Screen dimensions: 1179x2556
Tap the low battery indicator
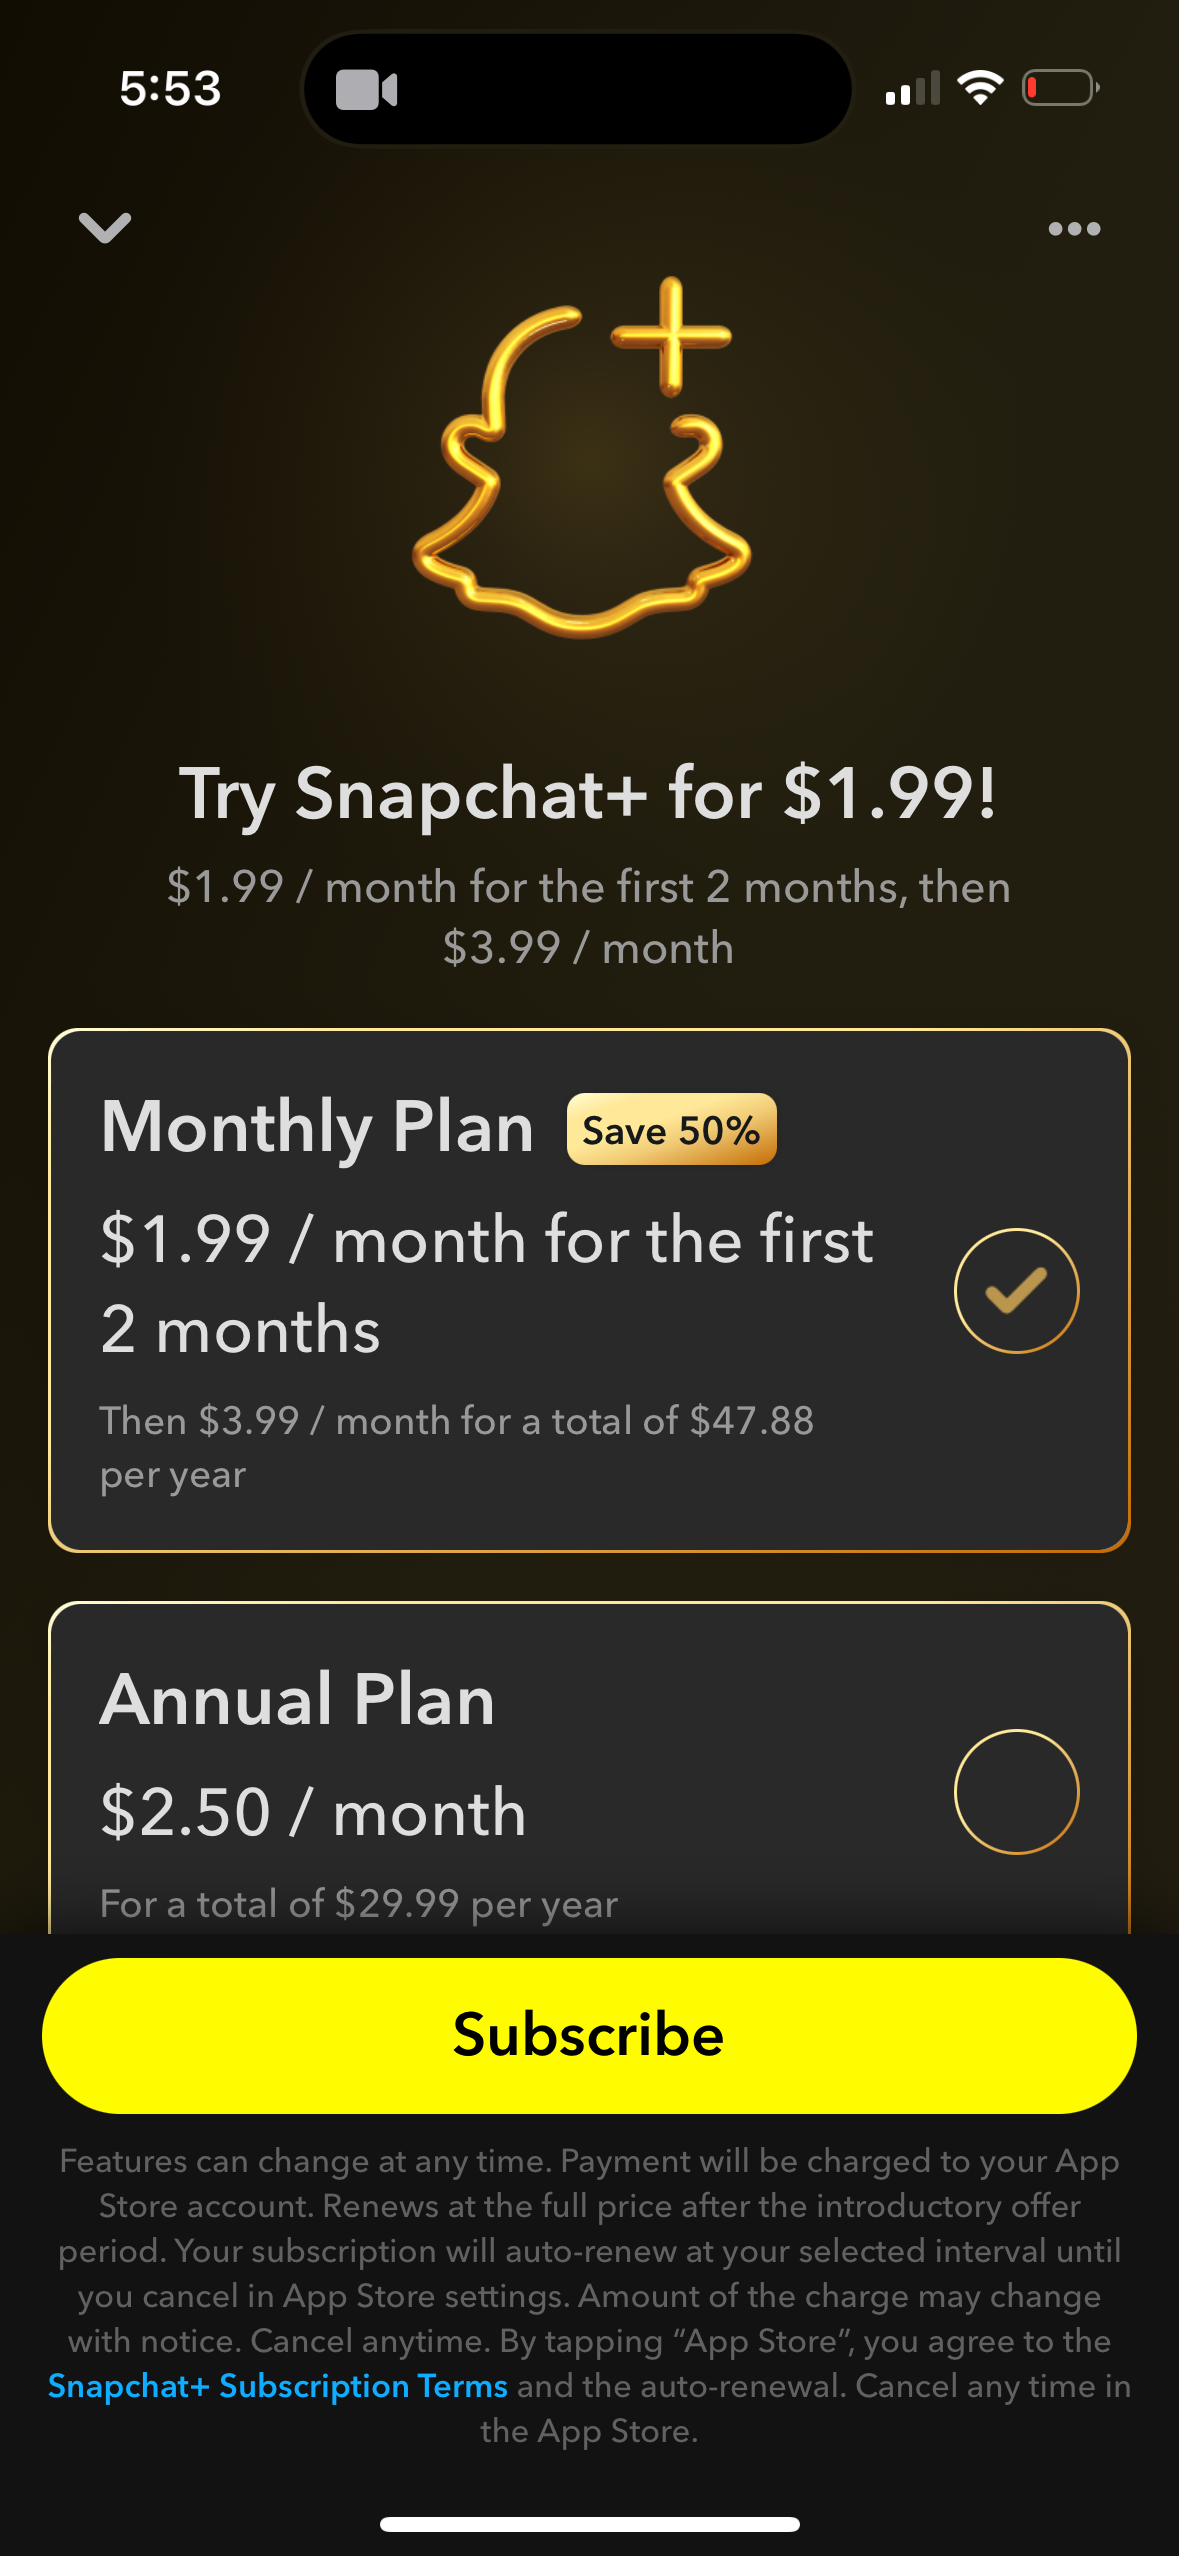[x=1060, y=88]
